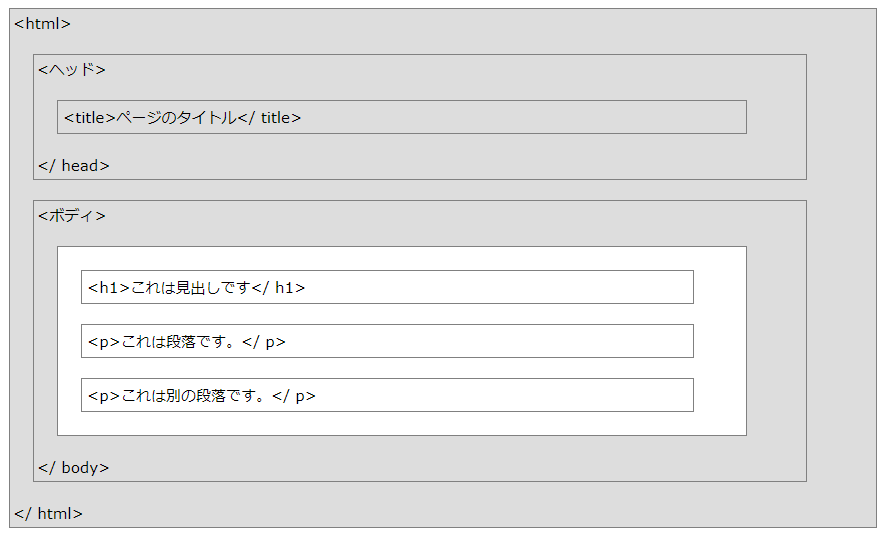
Task: Click the closing </ p> after これは別の段落です。
Action: point(293,396)
